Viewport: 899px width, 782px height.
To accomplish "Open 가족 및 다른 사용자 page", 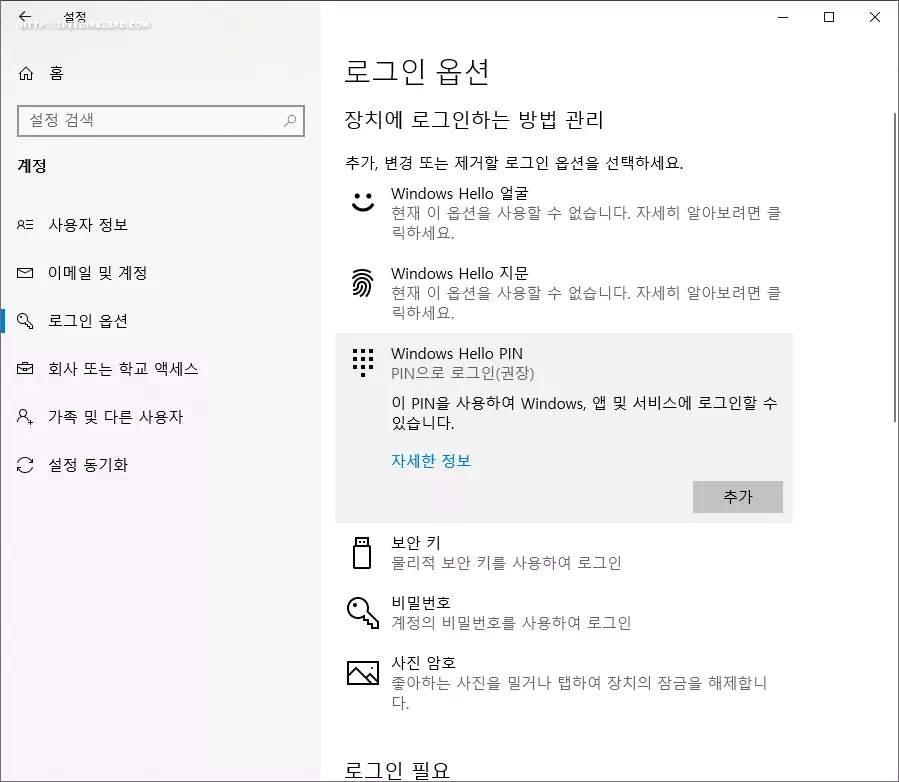I will pos(161,416).
